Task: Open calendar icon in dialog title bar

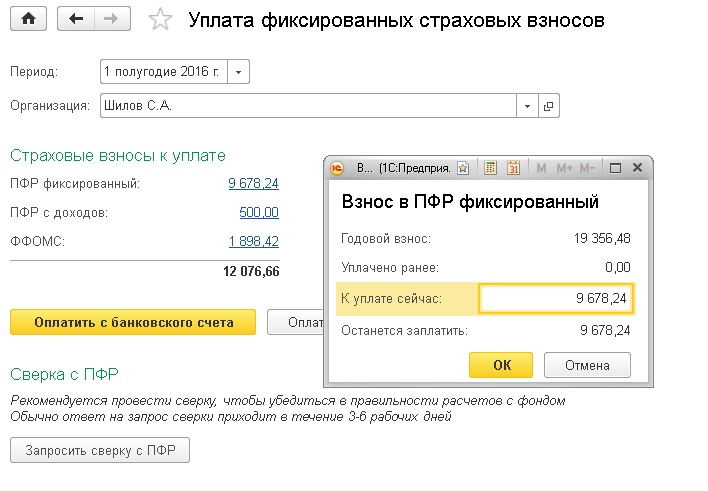Action: point(513,168)
